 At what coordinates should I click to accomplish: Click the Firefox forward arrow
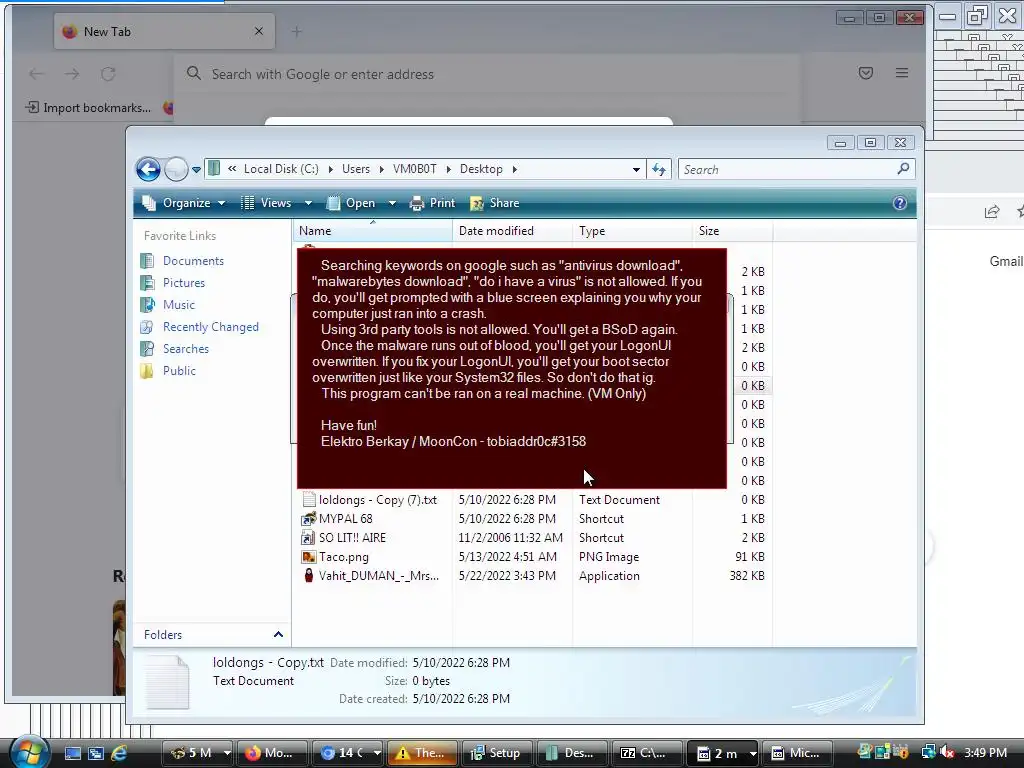pyautogui.click(x=72, y=74)
